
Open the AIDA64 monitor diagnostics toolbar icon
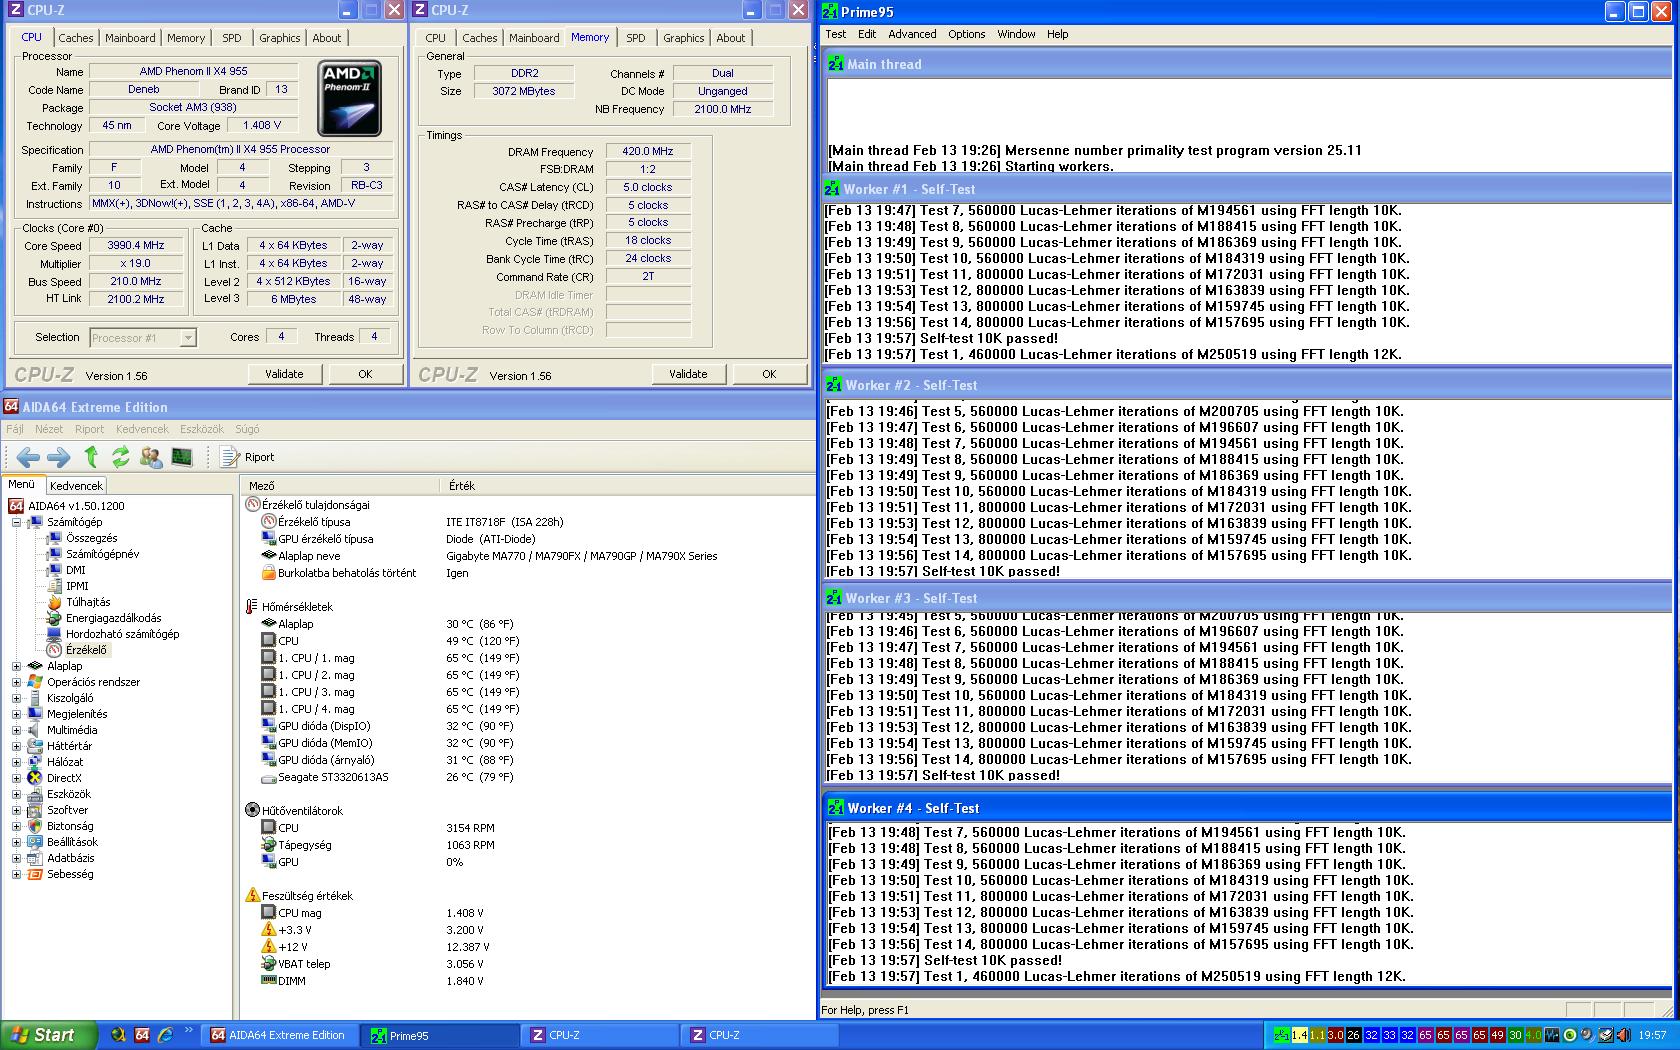(x=181, y=457)
